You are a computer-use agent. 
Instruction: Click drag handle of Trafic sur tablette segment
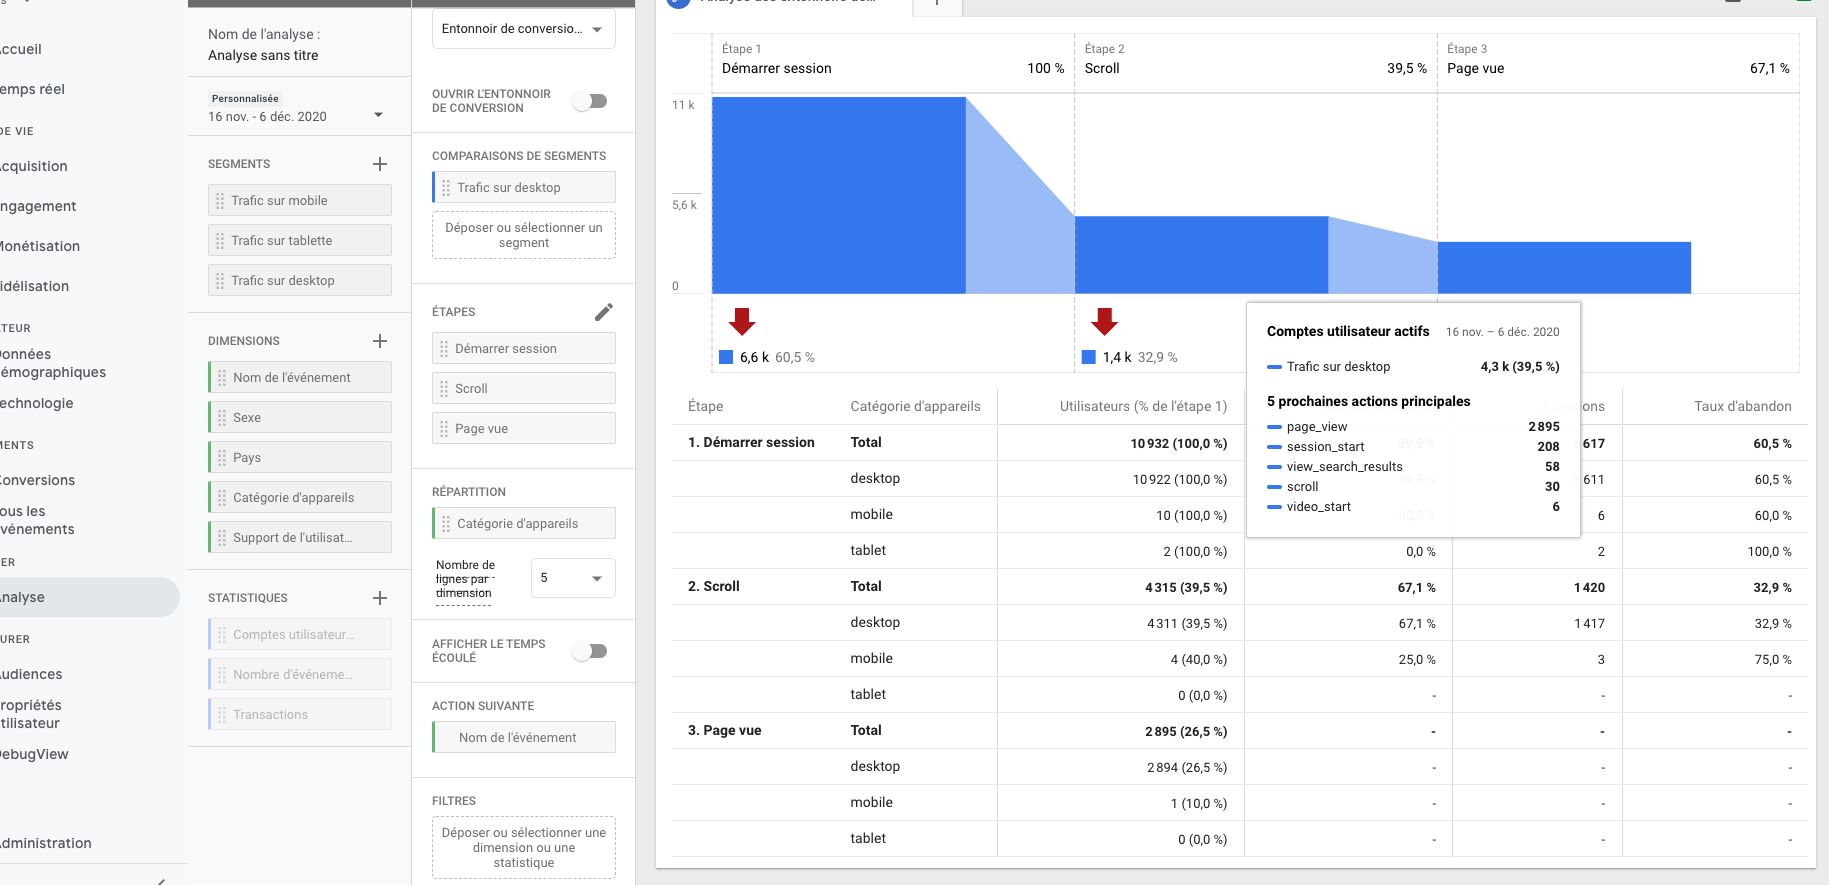(x=220, y=241)
